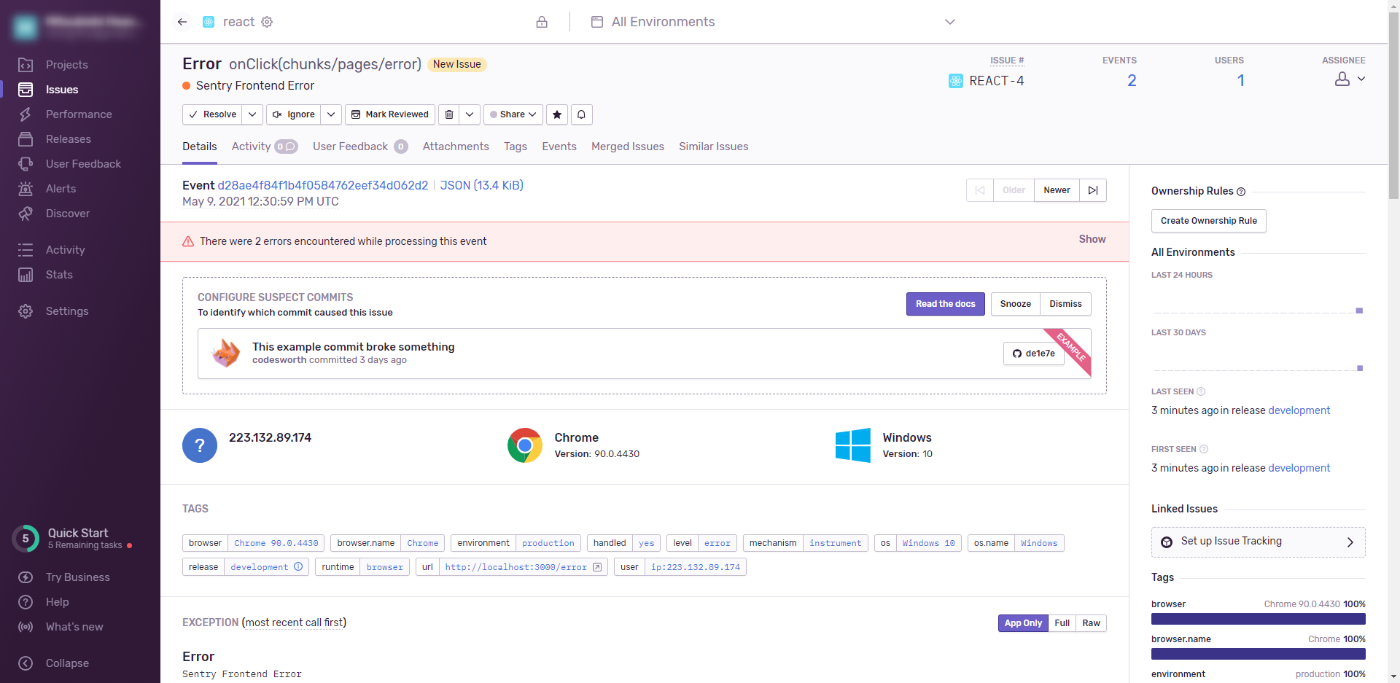Subscribe using the bell icon
This screenshot has width=1400, height=683.
tap(582, 114)
